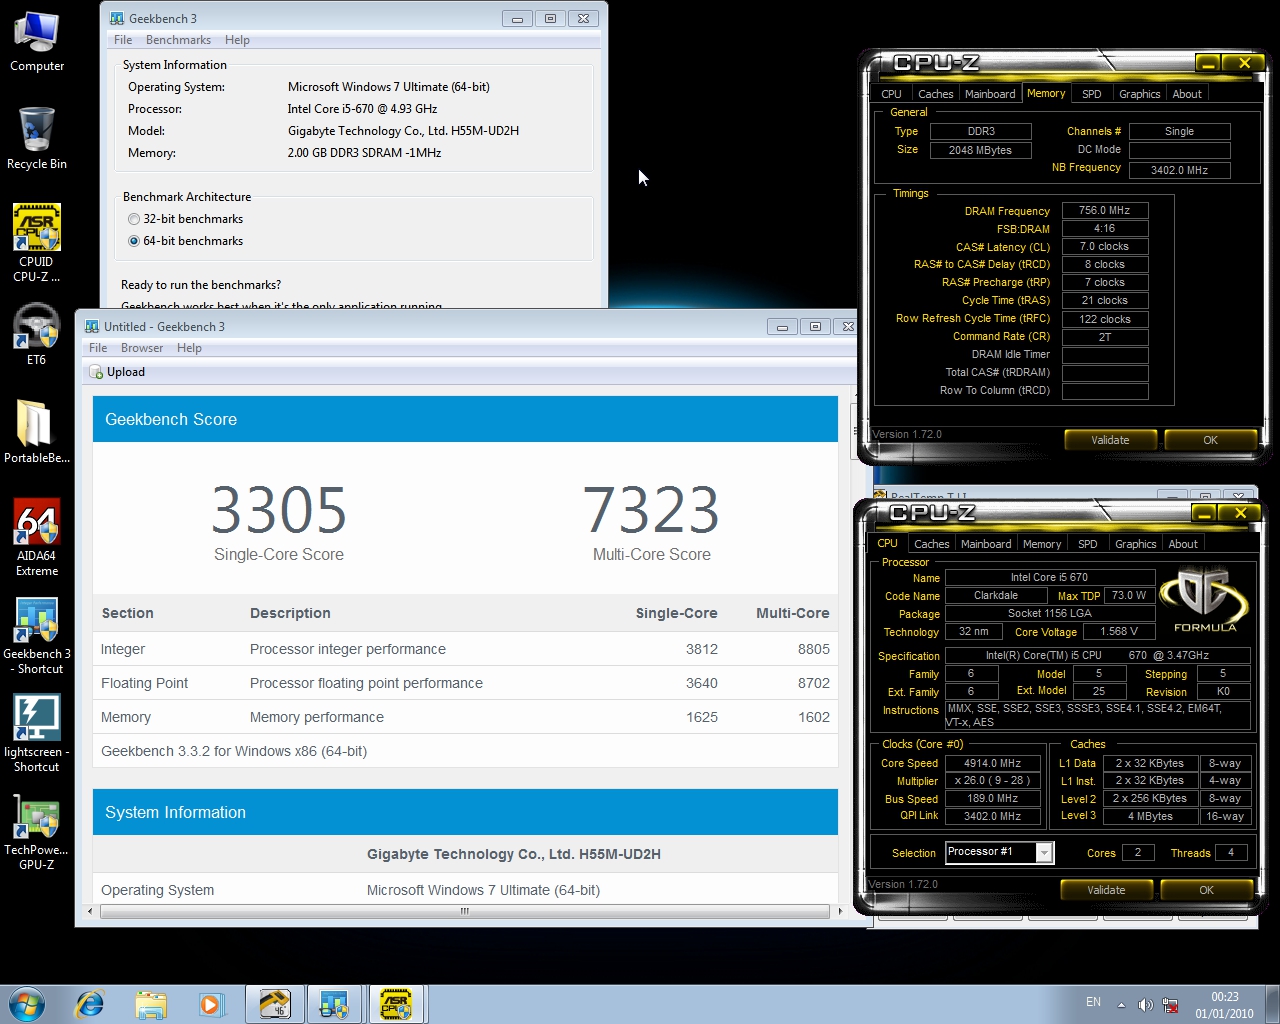Open the Processor #1 selection dropdown in CPU-Z
The width and height of the screenshot is (1280, 1024).
click(1044, 852)
